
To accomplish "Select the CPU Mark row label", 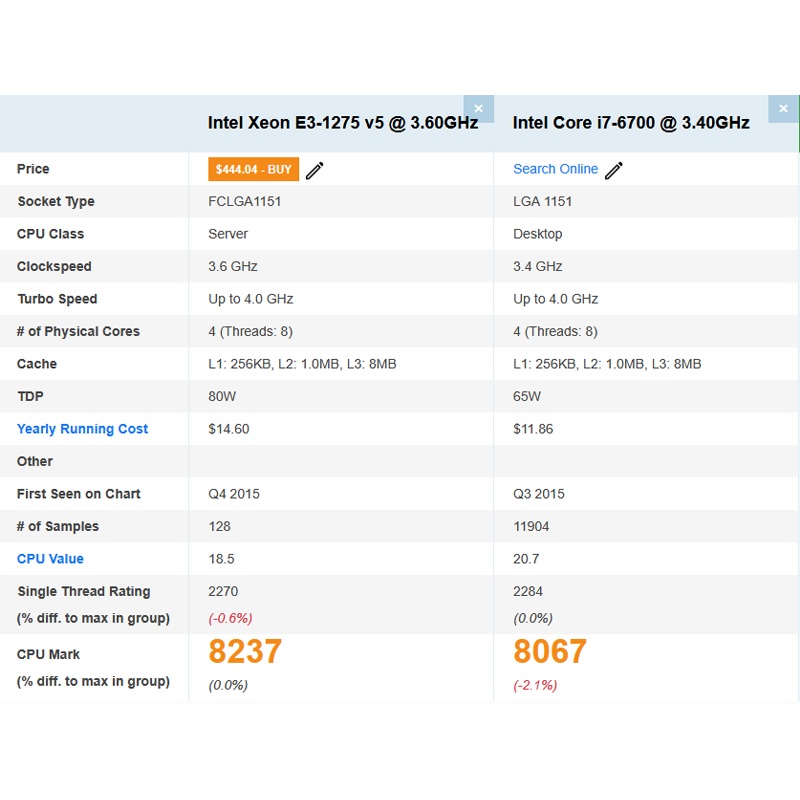I will click(x=48, y=655).
